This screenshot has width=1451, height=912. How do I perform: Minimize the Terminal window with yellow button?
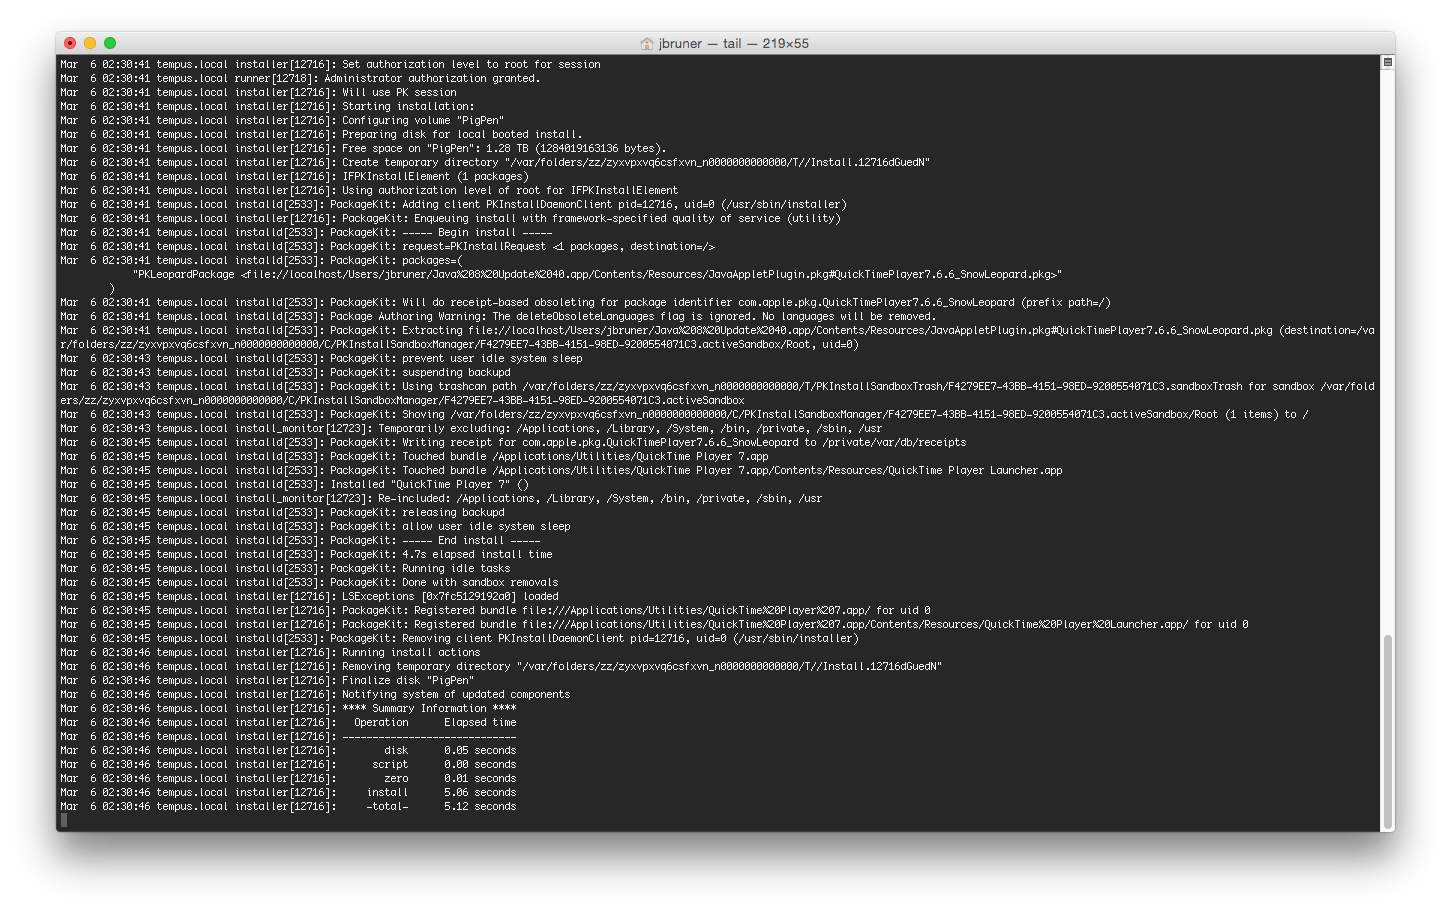pos(90,43)
